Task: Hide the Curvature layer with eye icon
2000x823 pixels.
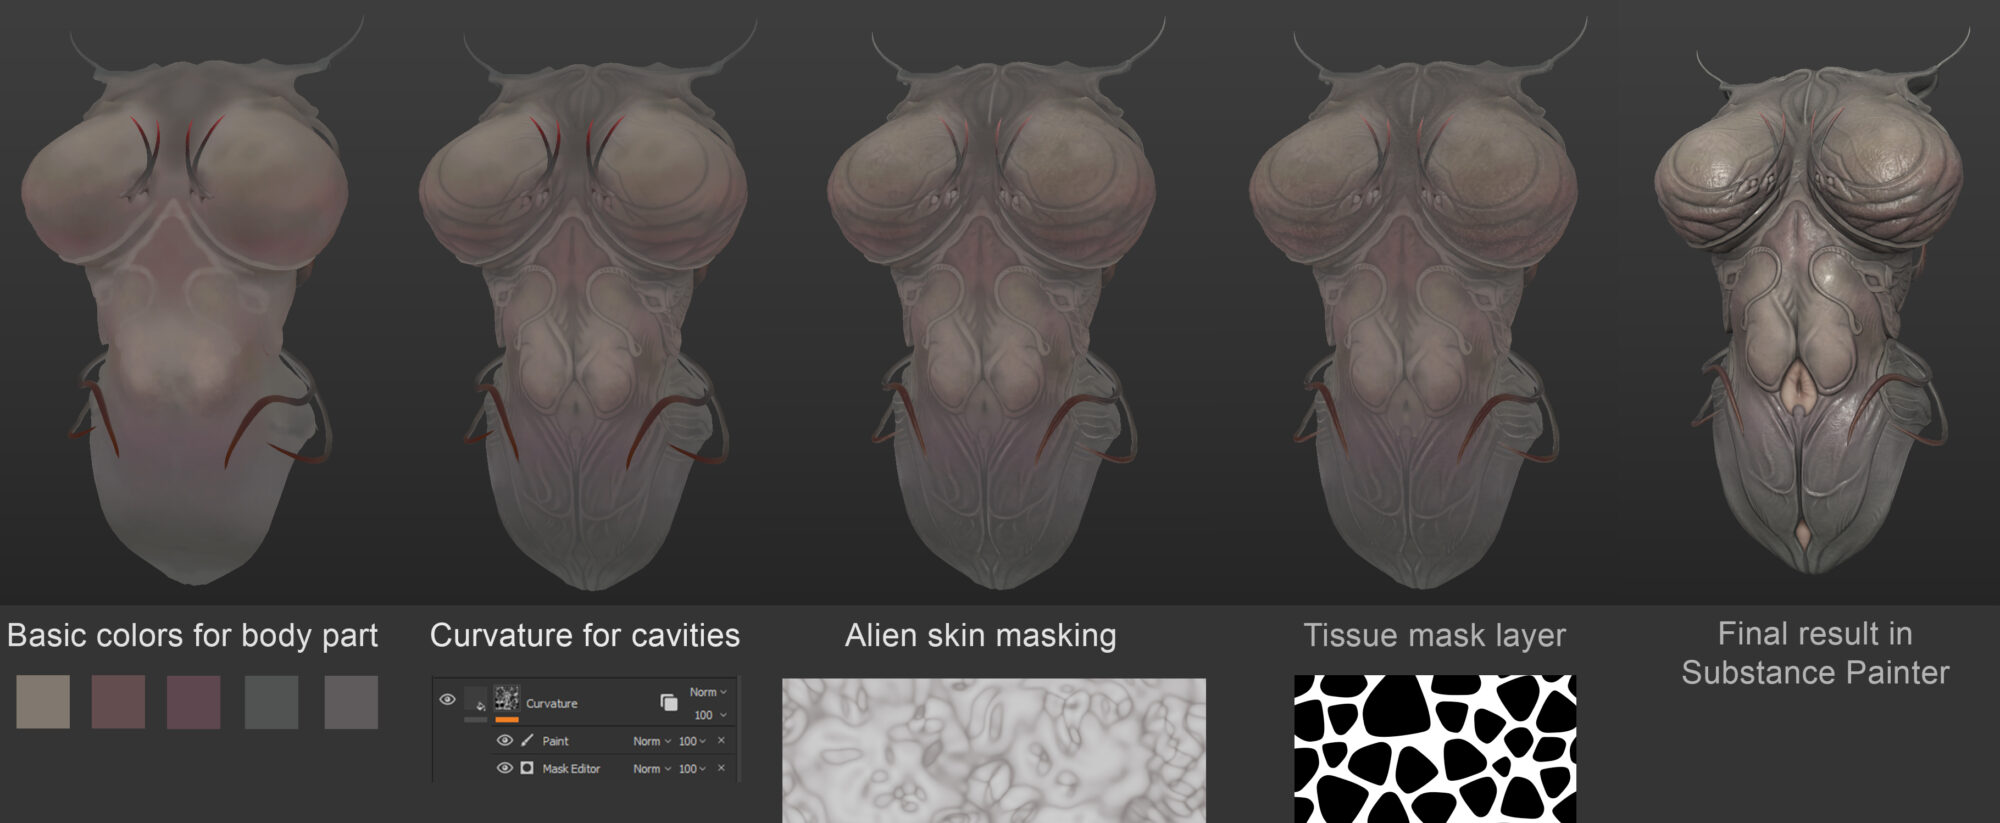Action: click(x=447, y=699)
